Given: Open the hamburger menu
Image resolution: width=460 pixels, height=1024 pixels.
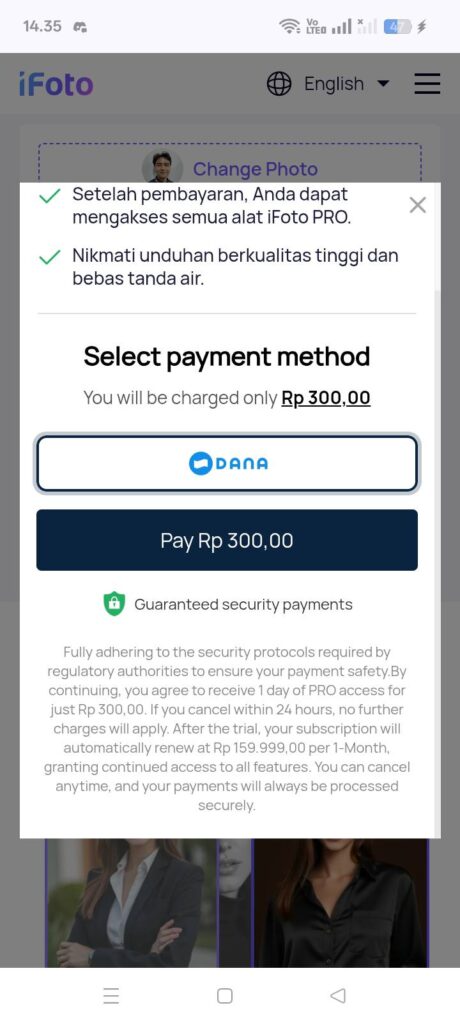Looking at the screenshot, I should [x=427, y=84].
